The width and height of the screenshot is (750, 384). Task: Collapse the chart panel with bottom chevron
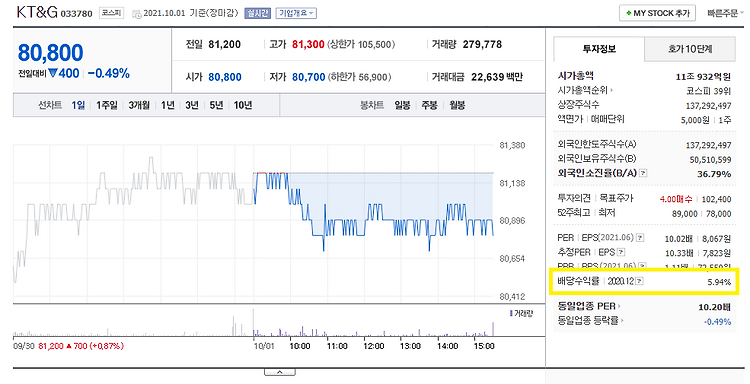[279, 372]
